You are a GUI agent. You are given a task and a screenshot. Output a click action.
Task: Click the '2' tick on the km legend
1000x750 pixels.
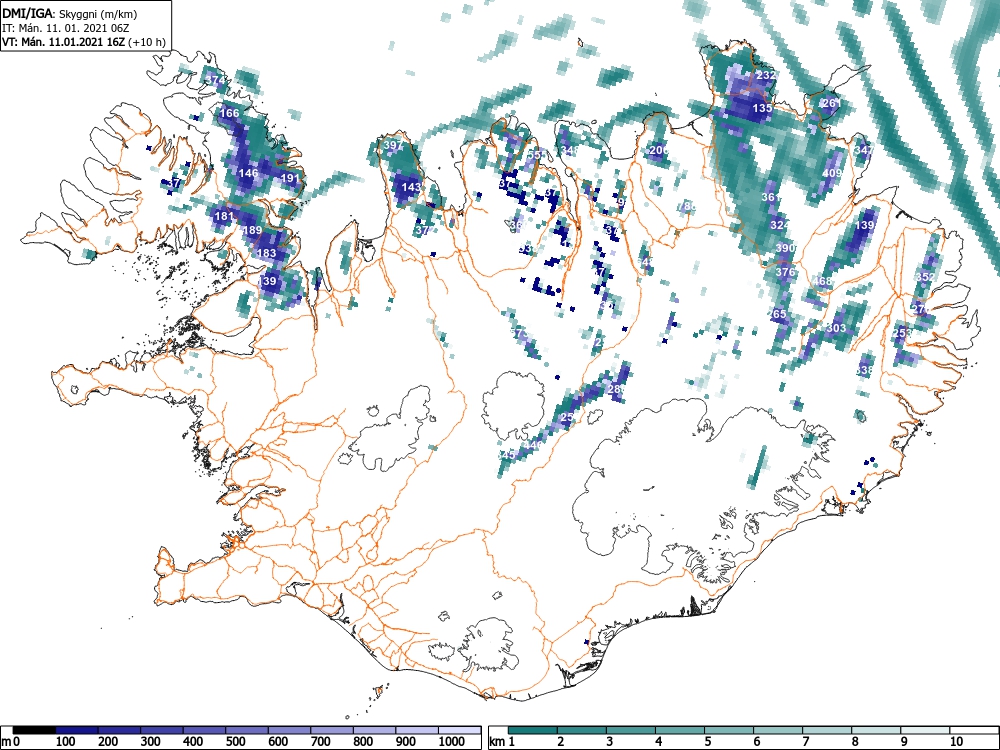tap(561, 742)
